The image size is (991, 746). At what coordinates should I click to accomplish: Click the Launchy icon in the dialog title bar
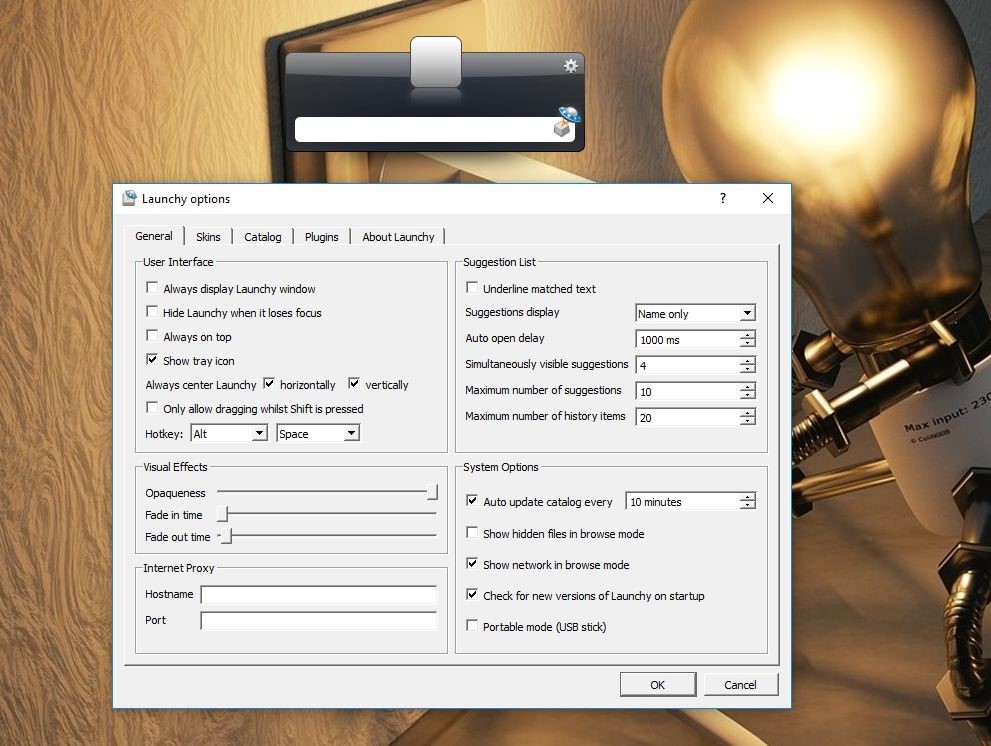coord(130,198)
